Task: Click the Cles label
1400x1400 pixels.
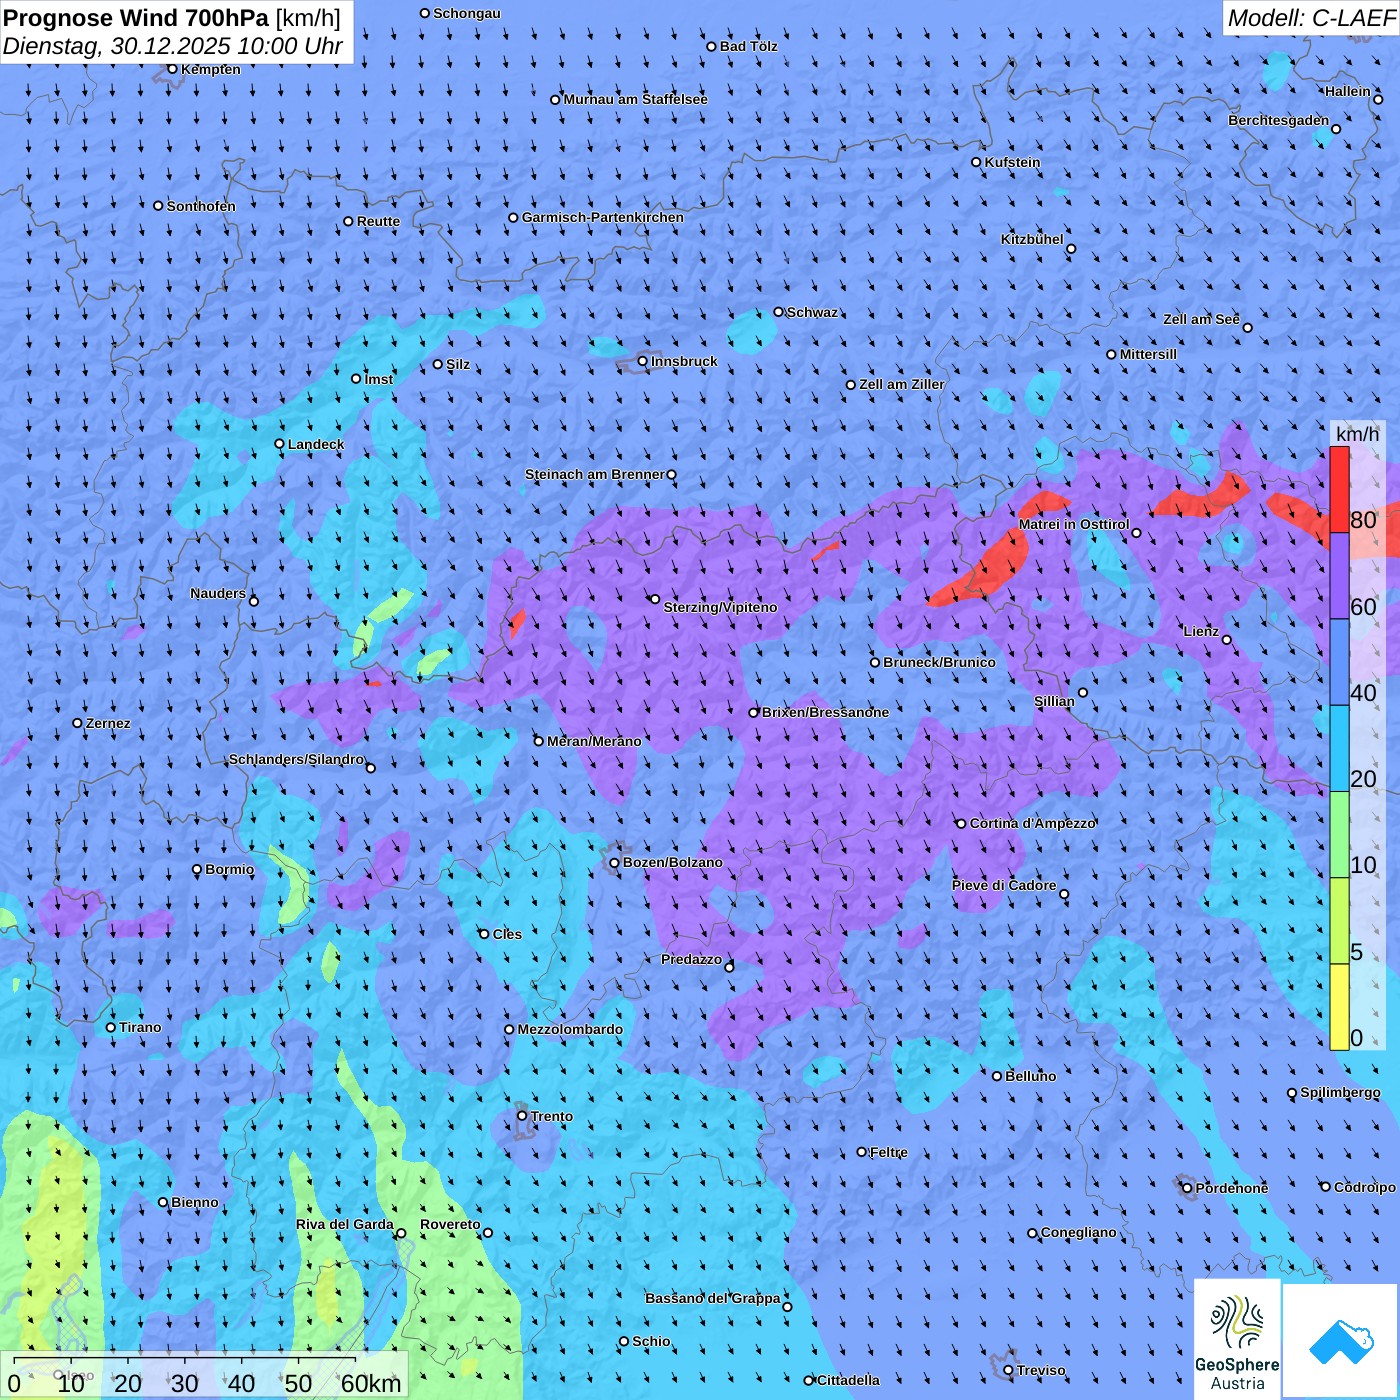Action: click(x=507, y=934)
